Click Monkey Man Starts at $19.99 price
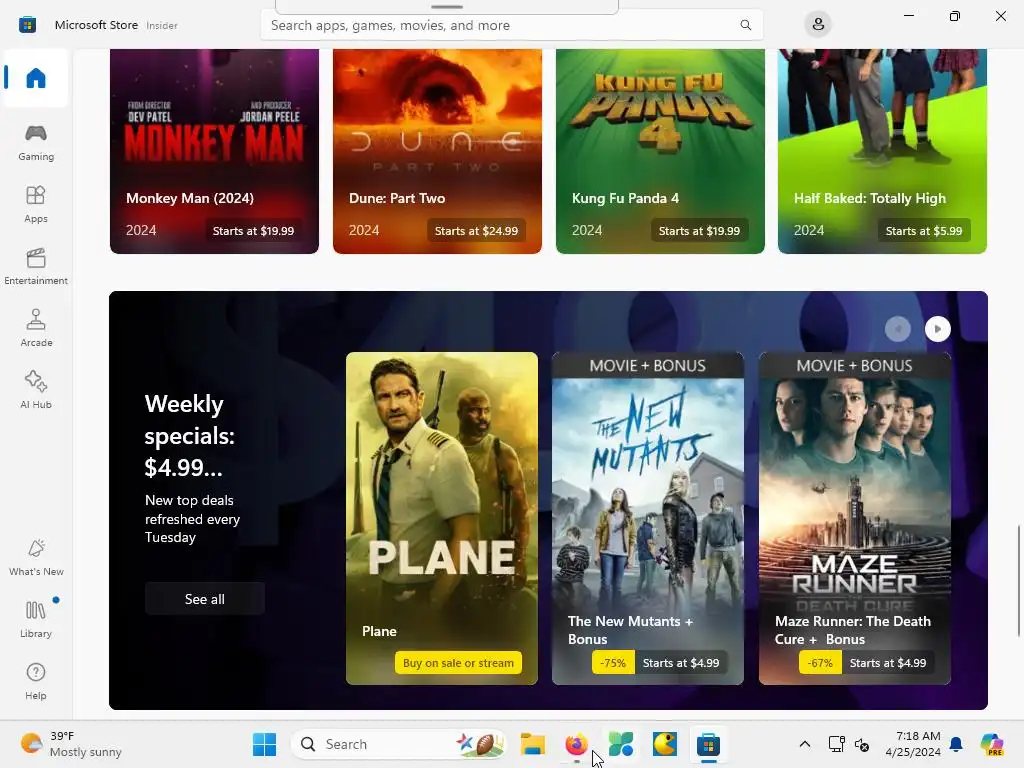 point(253,231)
